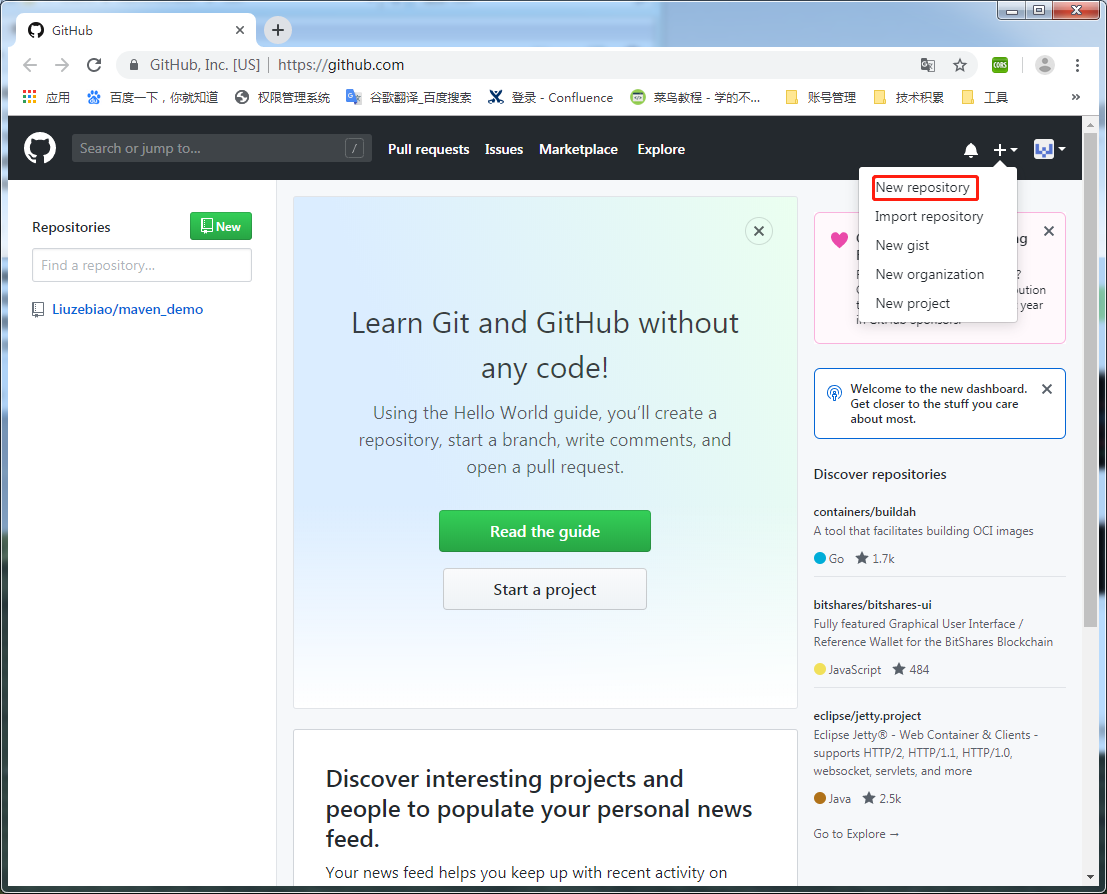Open a new browser tab

pos(277,30)
